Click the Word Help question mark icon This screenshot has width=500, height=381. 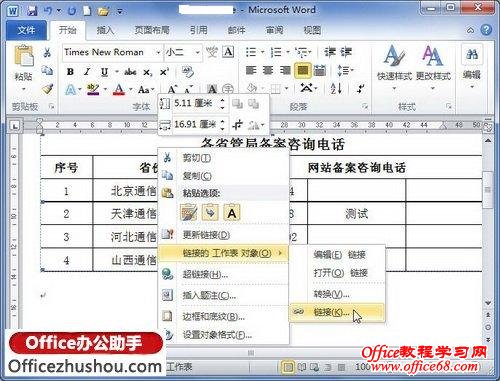pyautogui.click(x=486, y=30)
